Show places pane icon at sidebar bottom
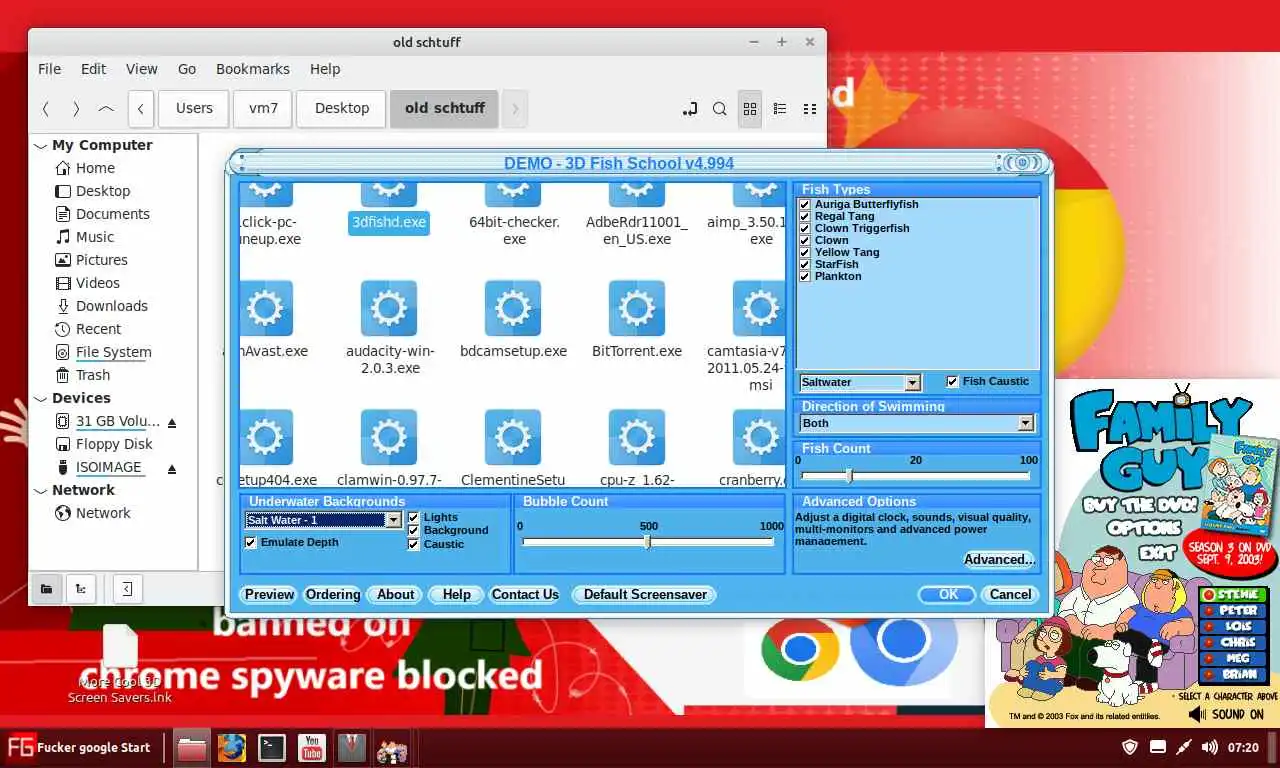The width and height of the screenshot is (1280, 768). 46,590
